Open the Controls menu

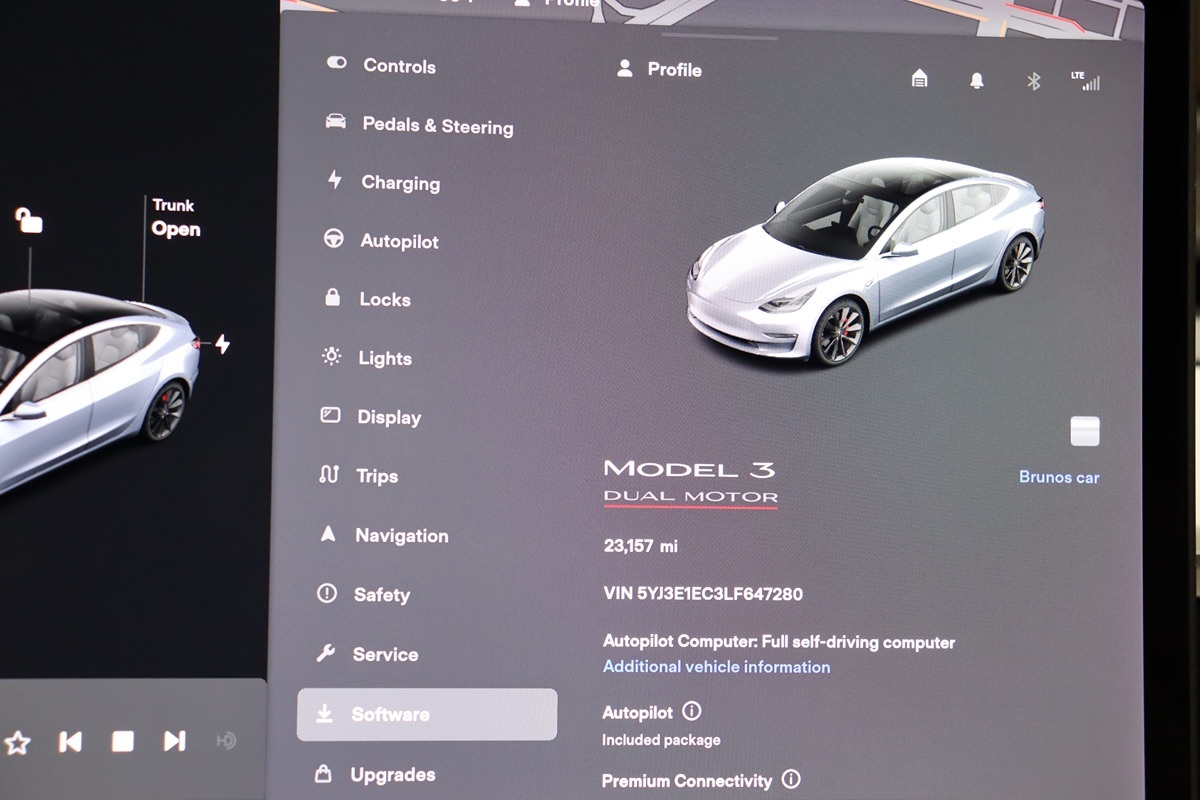398,66
